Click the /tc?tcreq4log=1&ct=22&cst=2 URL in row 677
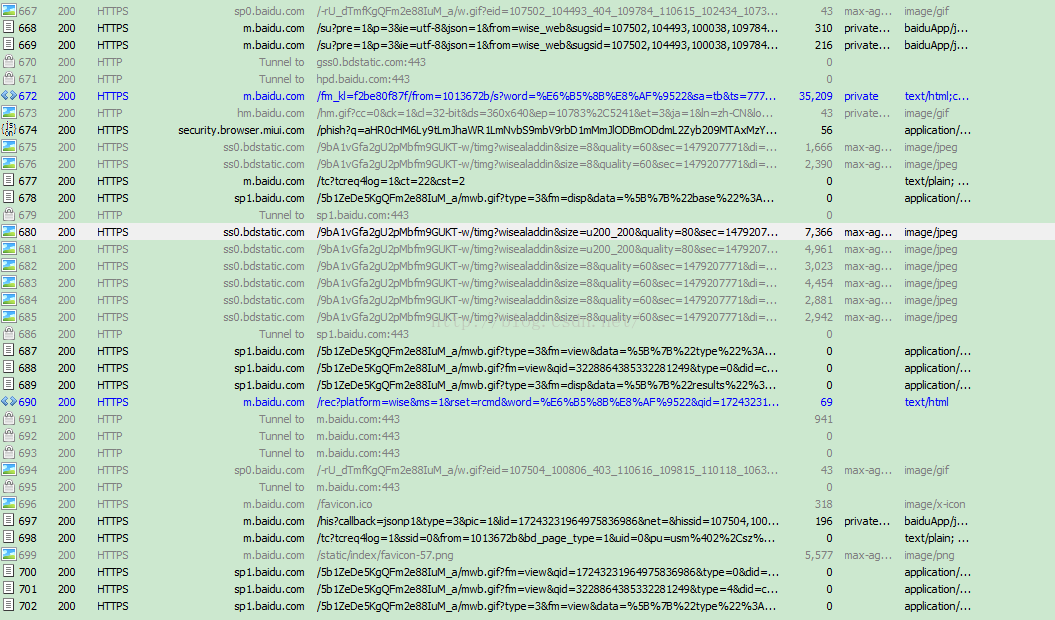1055x620 pixels. (390, 181)
